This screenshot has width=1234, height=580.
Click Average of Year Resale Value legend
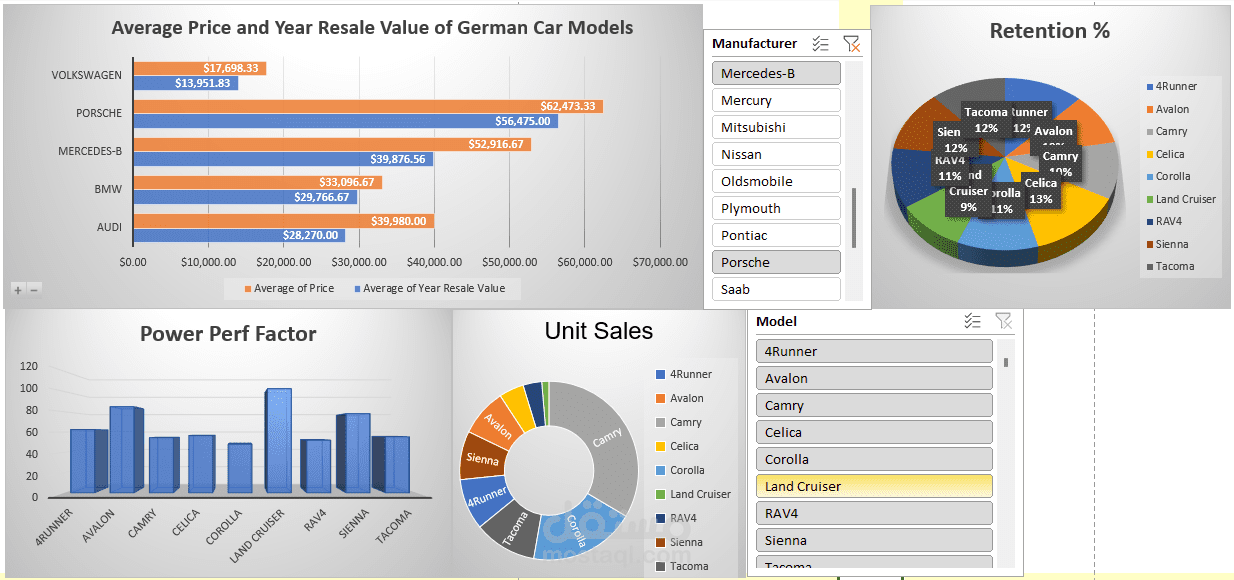(x=428, y=289)
